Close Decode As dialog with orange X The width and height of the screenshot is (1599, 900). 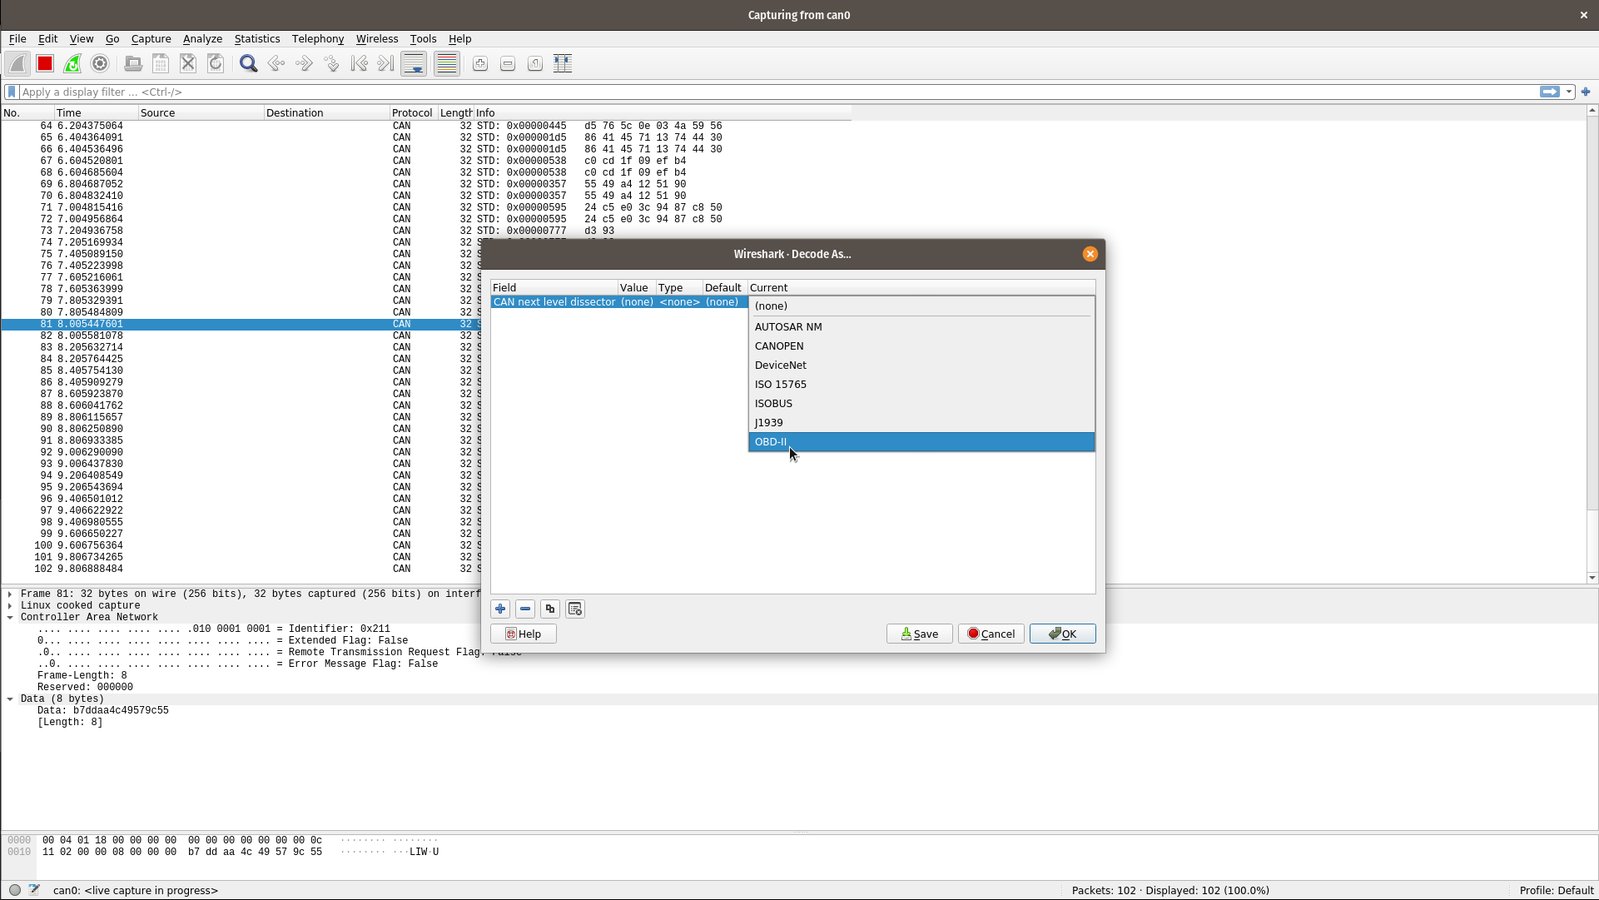[x=1090, y=254]
